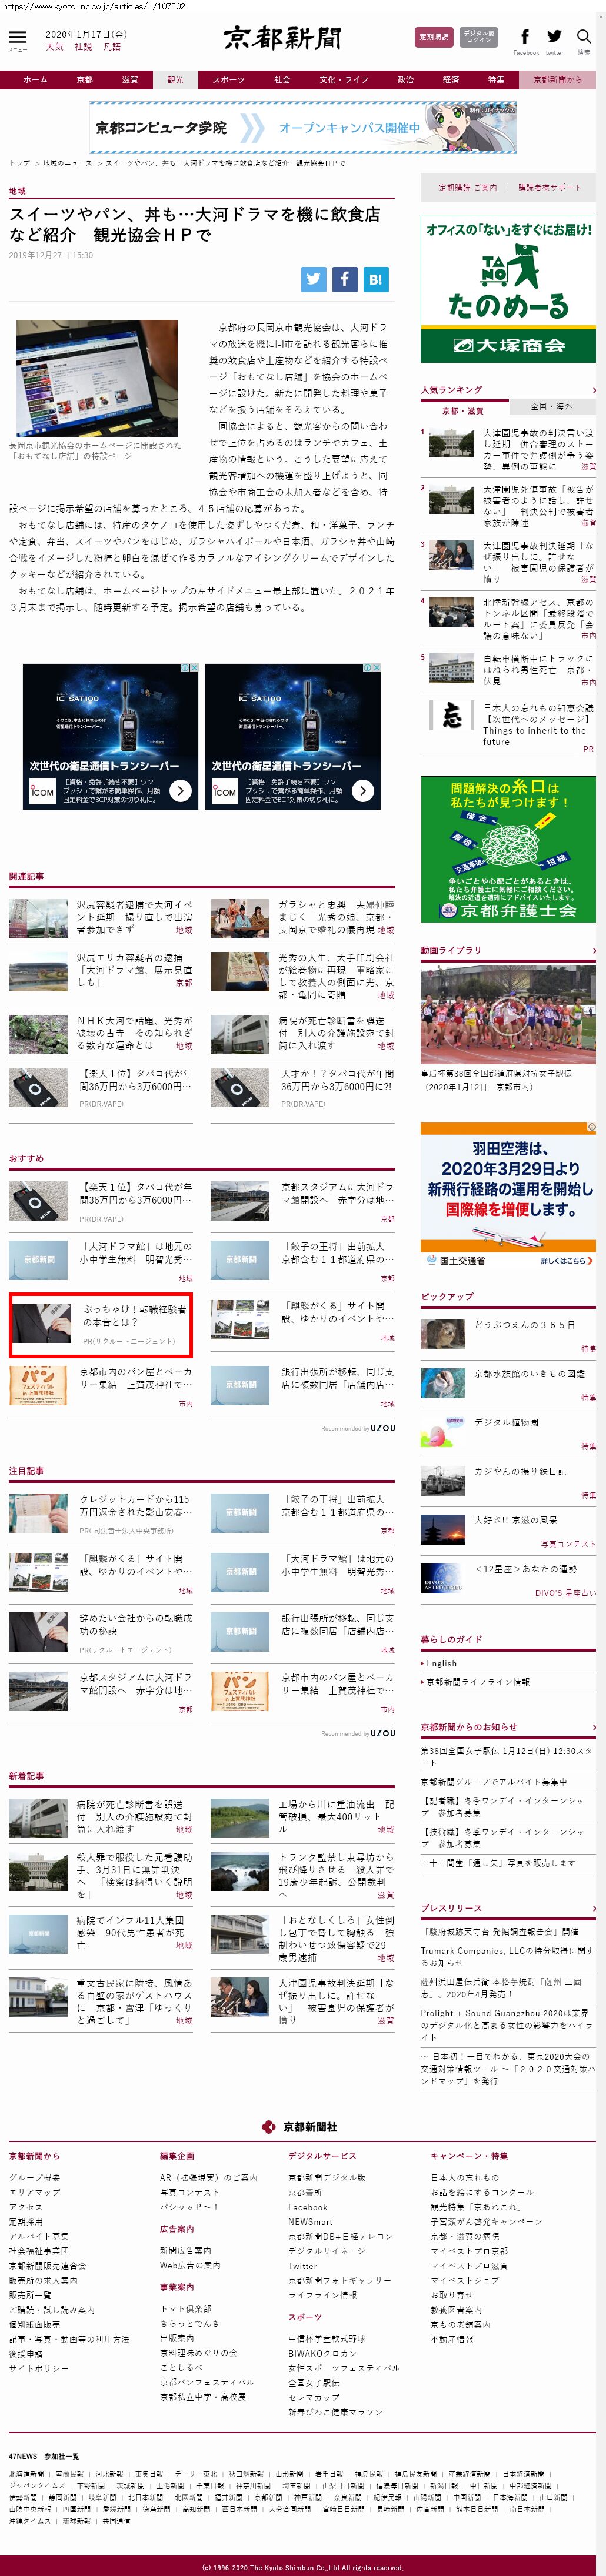Click ad info icon on Haneda banner

pos(592,1127)
